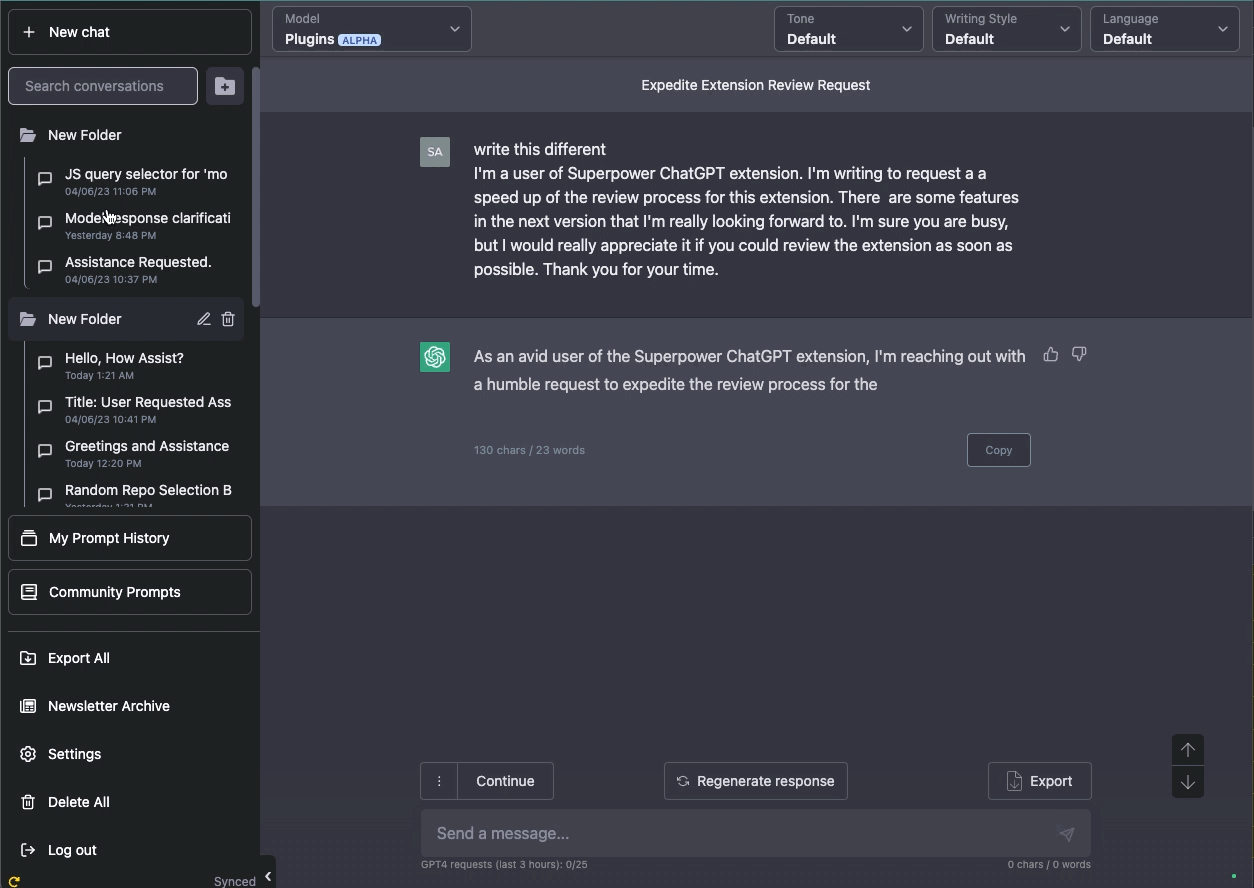Click the ChatGPT logo avatar
Image resolution: width=1254 pixels, height=888 pixels.
435,357
